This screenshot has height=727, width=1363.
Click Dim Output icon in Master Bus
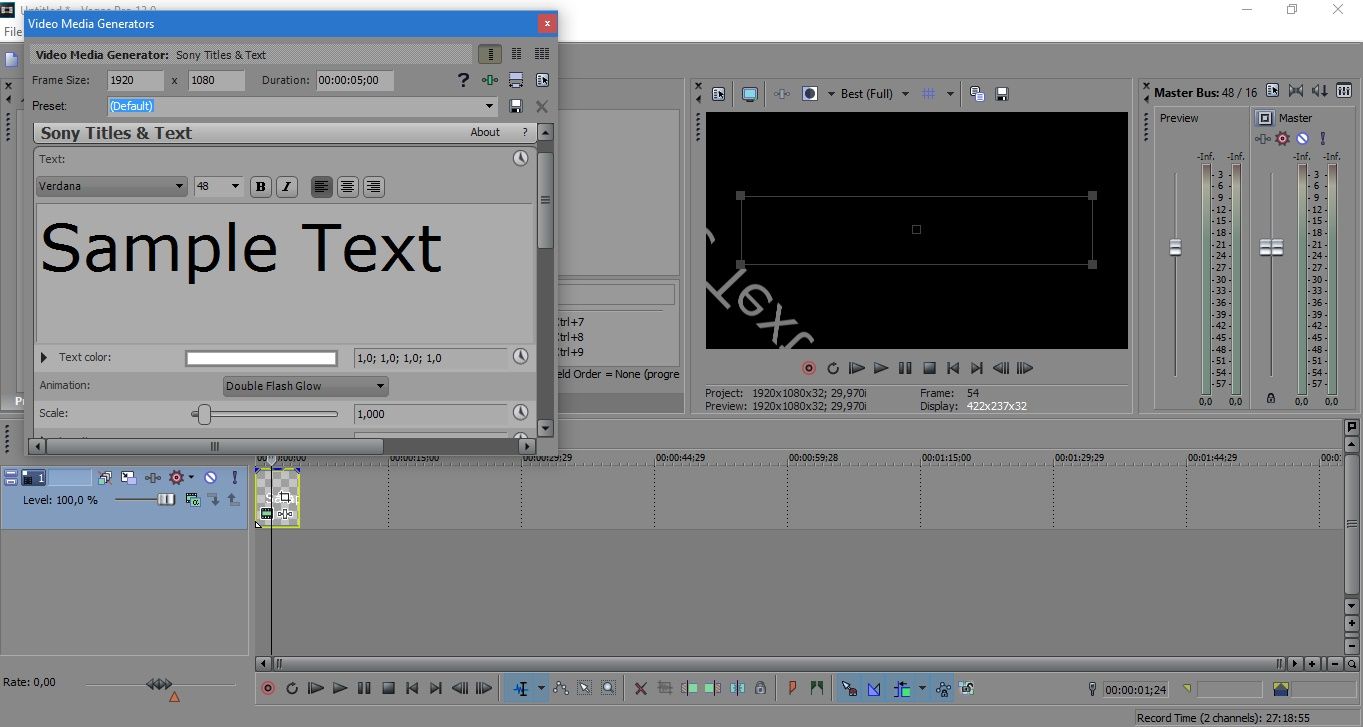pyautogui.click(x=1321, y=91)
